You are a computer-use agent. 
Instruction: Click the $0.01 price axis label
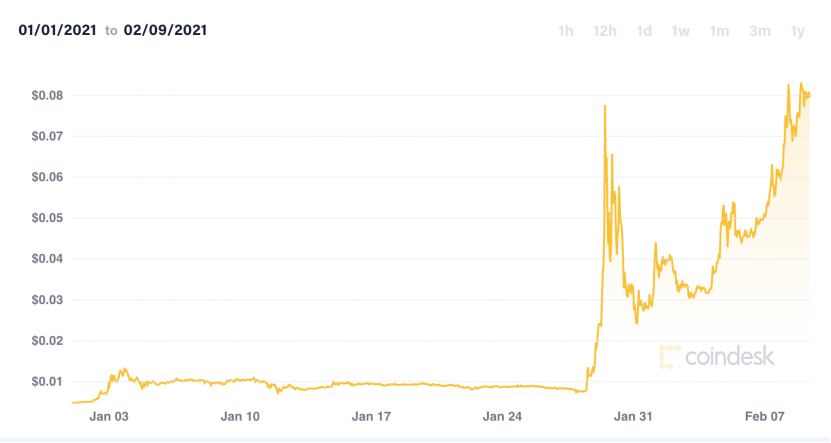click(47, 382)
